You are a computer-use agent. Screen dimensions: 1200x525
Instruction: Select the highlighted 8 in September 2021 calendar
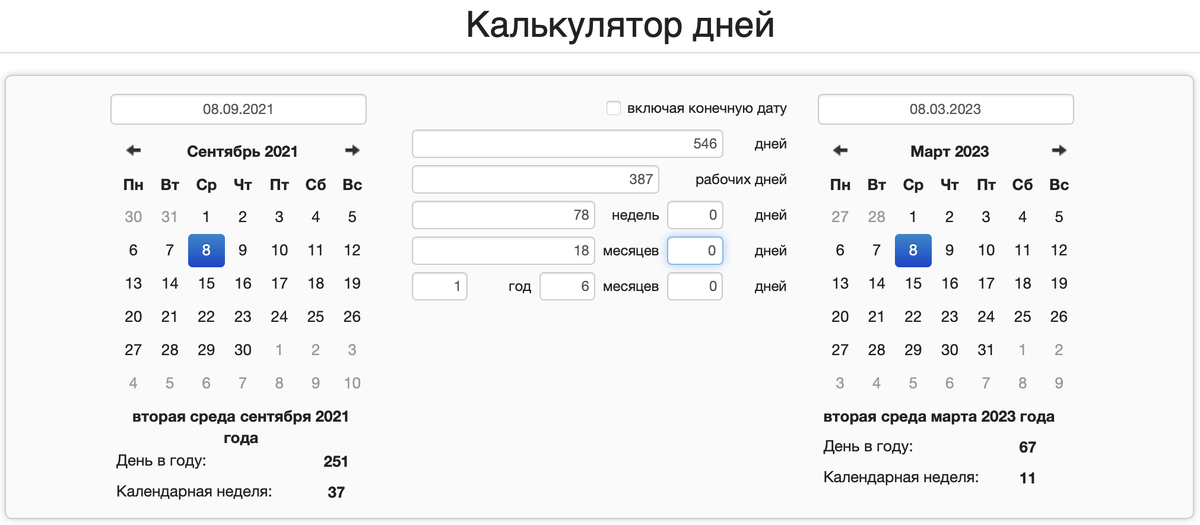[206, 251]
